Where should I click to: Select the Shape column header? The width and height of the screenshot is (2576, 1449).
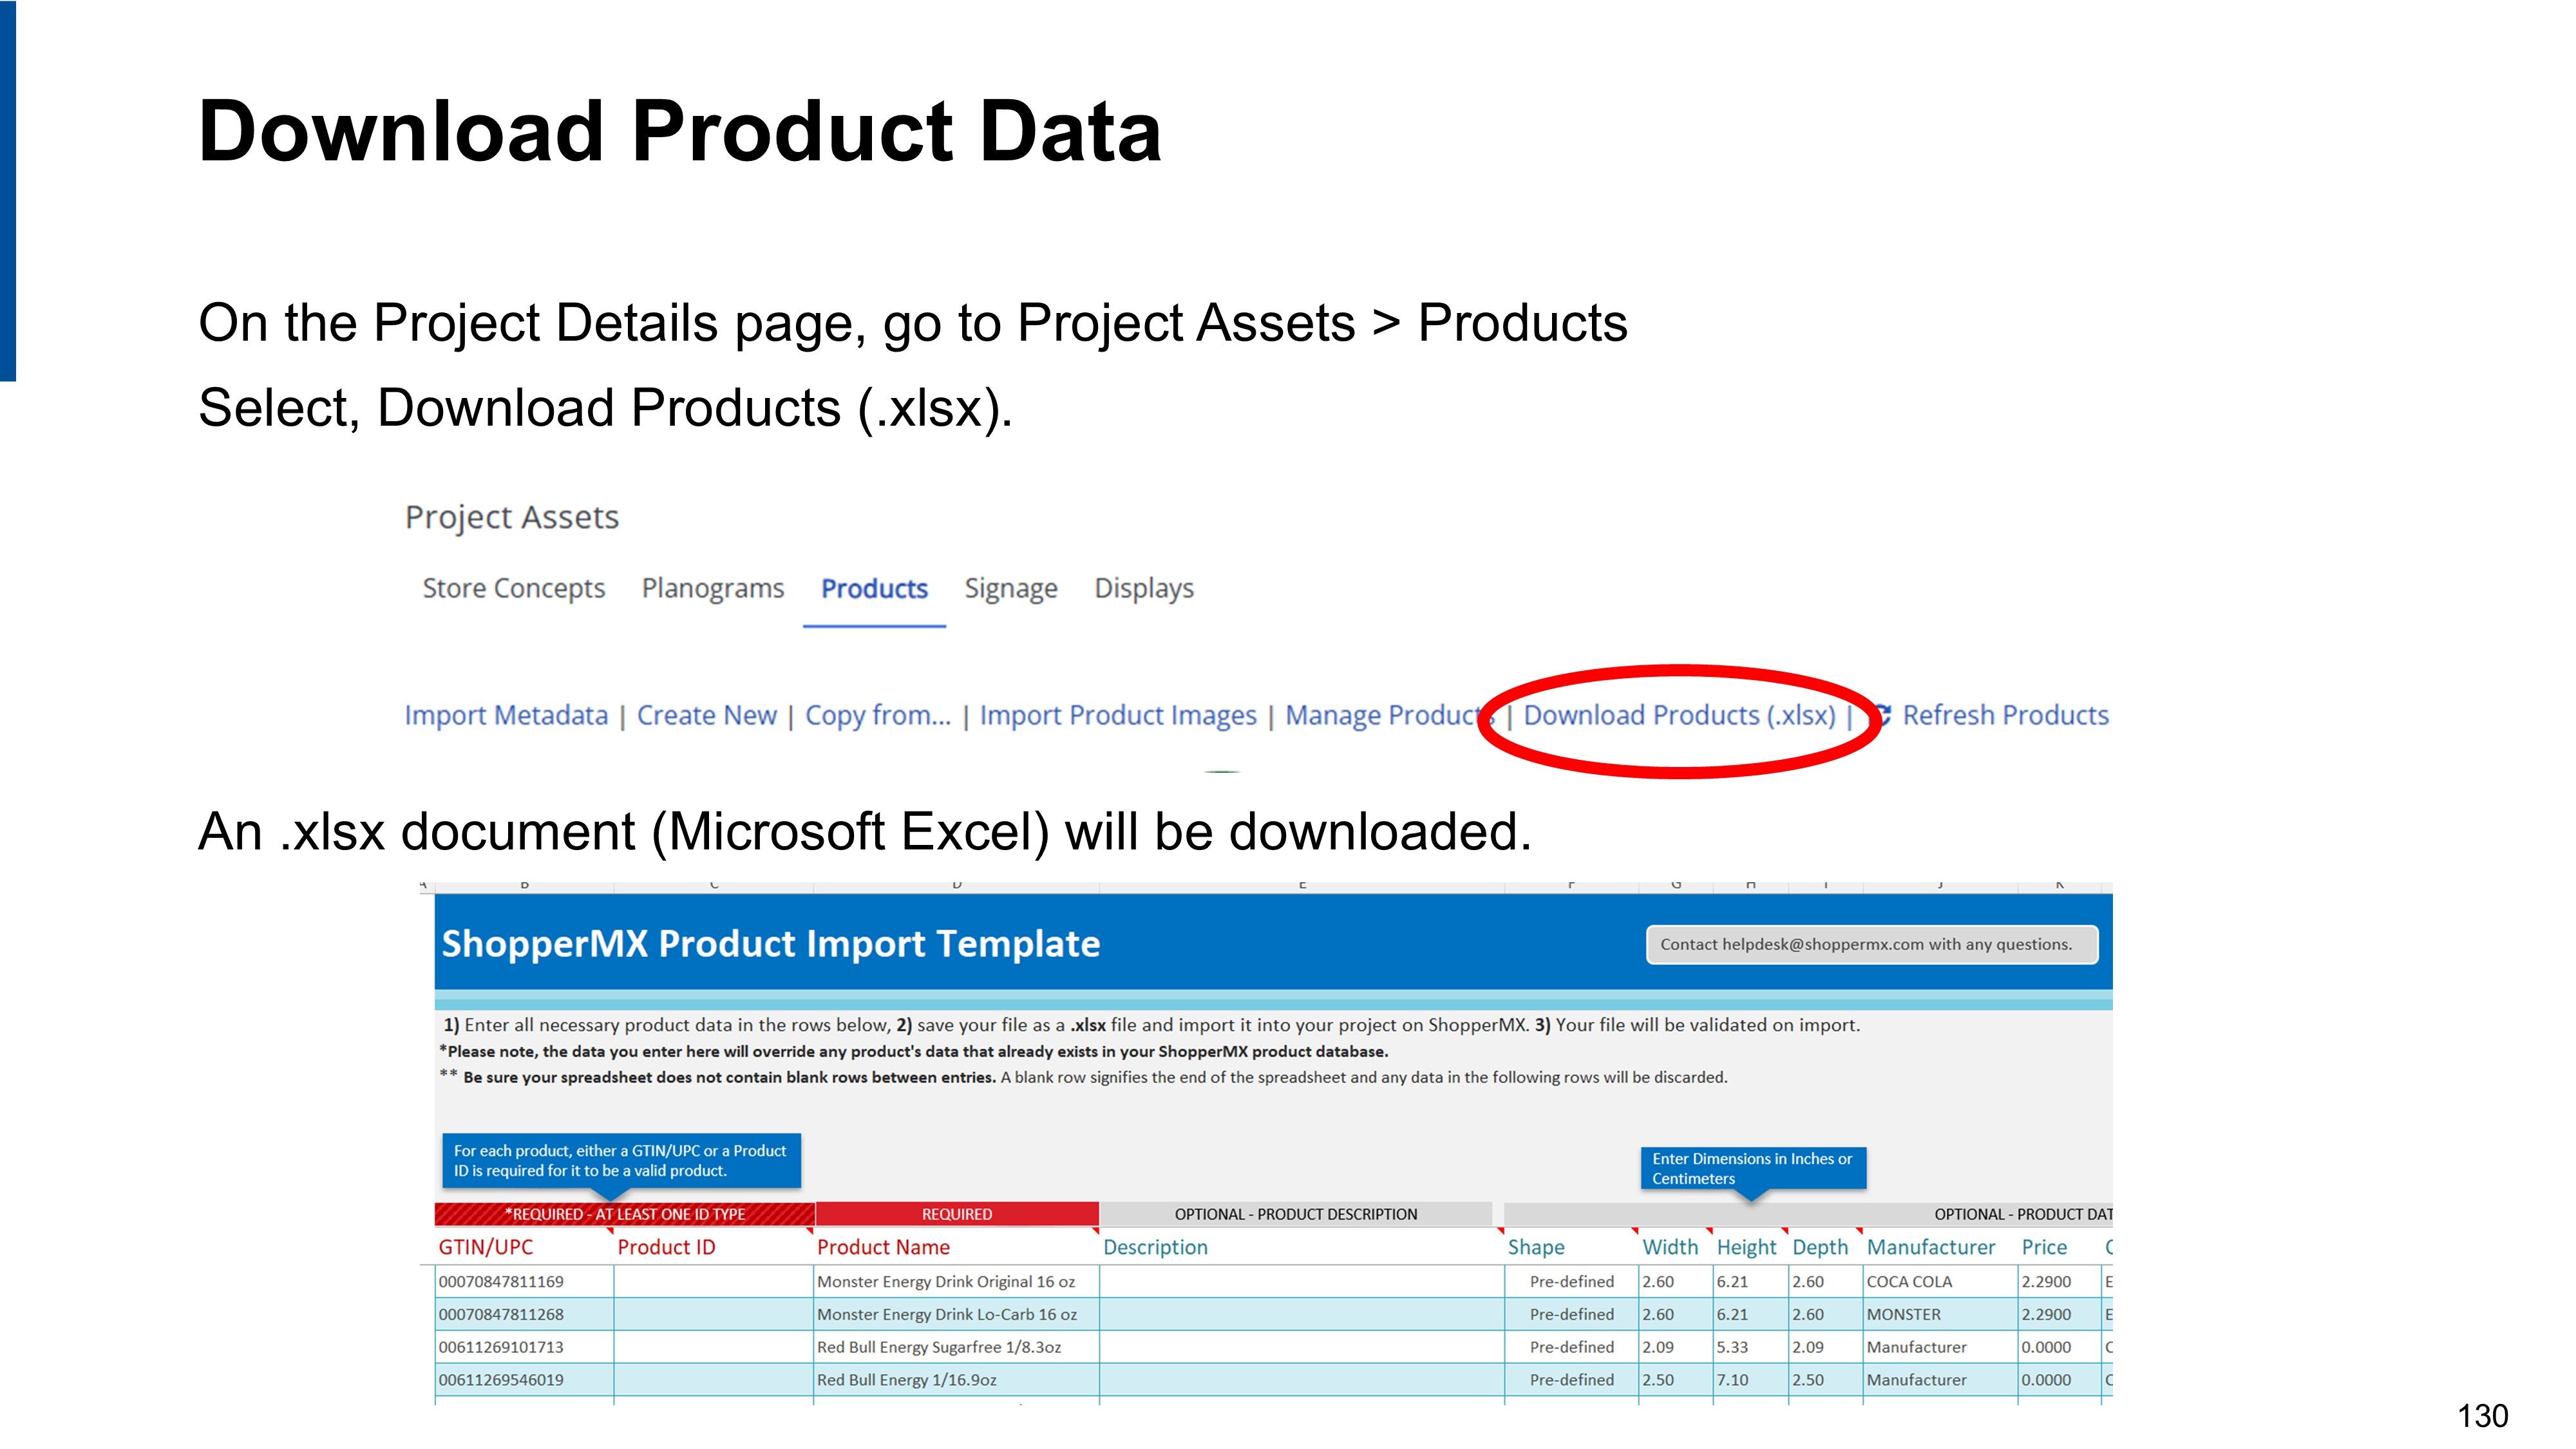(1536, 1247)
